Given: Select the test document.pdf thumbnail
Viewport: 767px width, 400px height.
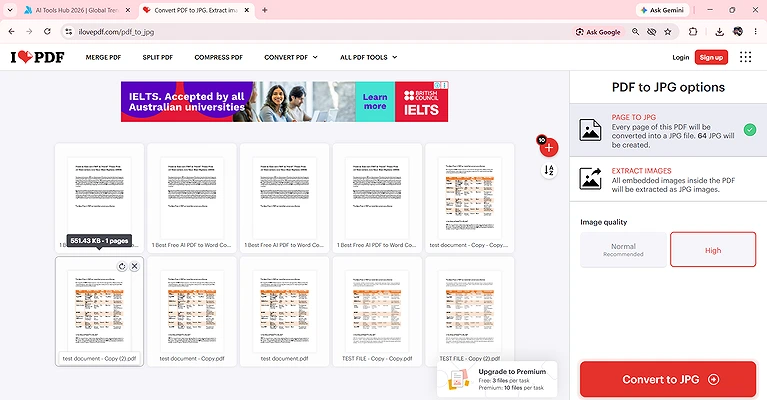Looking at the screenshot, I should (x=284, y=311).
